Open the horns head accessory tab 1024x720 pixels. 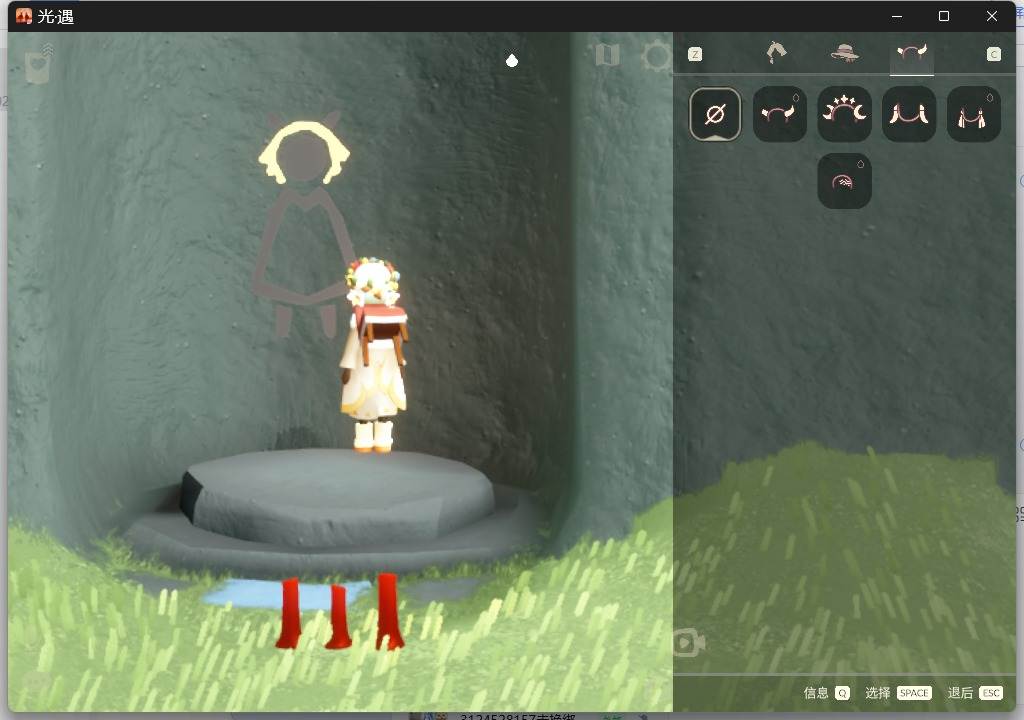(x=912, y=52)
